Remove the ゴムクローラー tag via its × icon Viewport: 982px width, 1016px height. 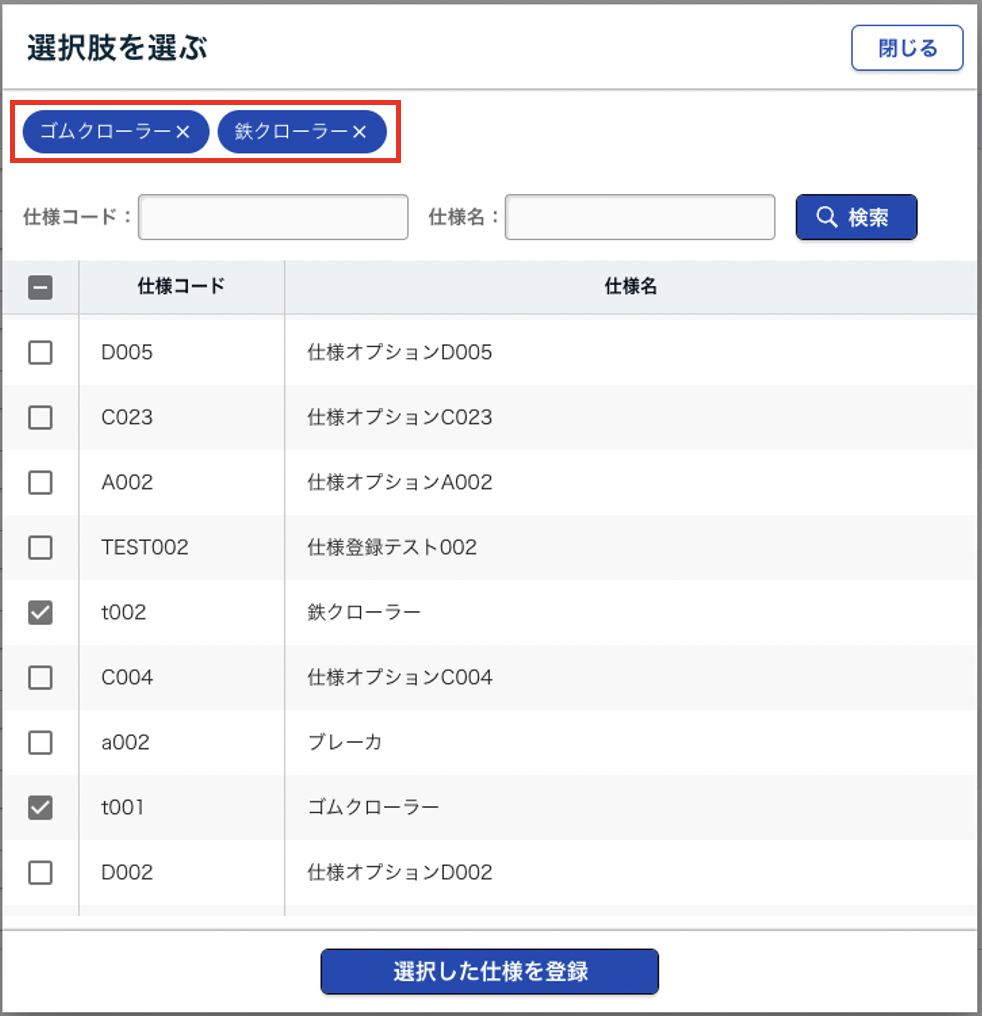pos(183,132)
